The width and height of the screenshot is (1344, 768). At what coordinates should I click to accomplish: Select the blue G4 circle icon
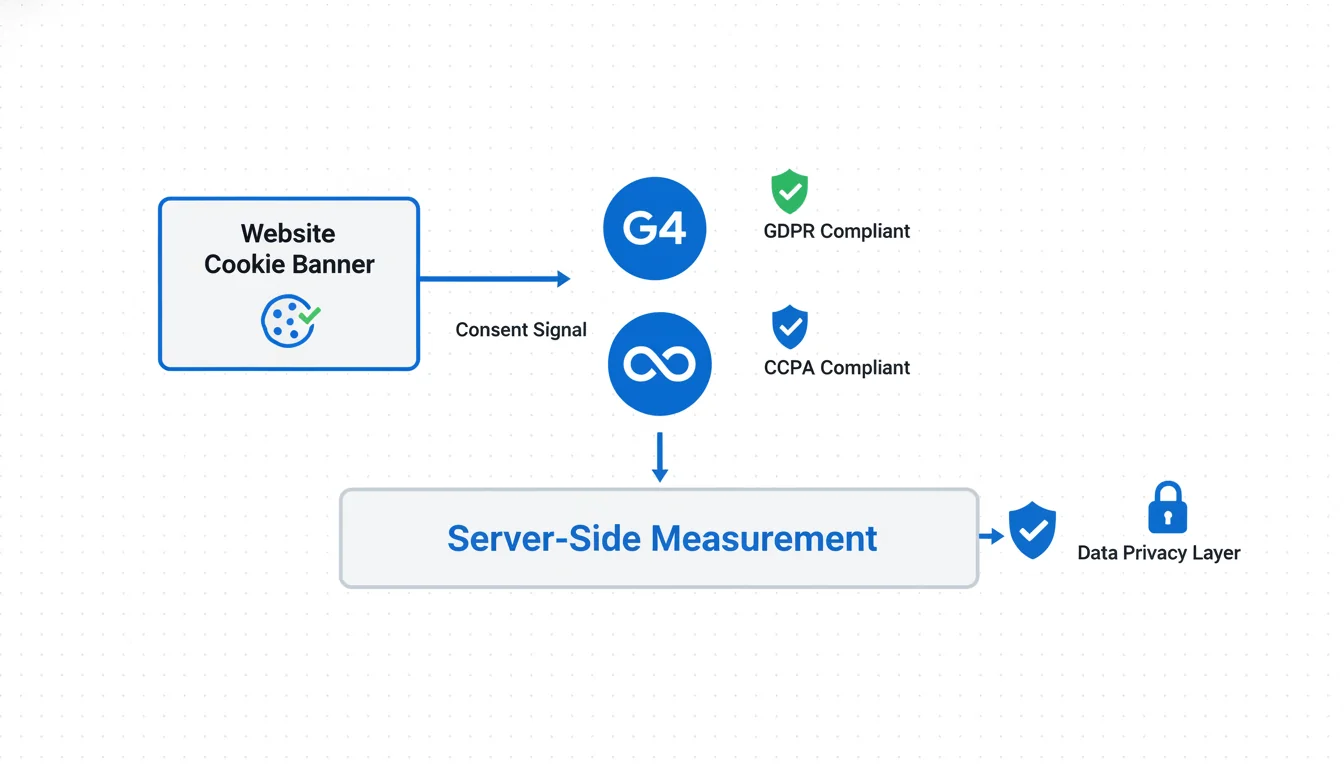655,229
